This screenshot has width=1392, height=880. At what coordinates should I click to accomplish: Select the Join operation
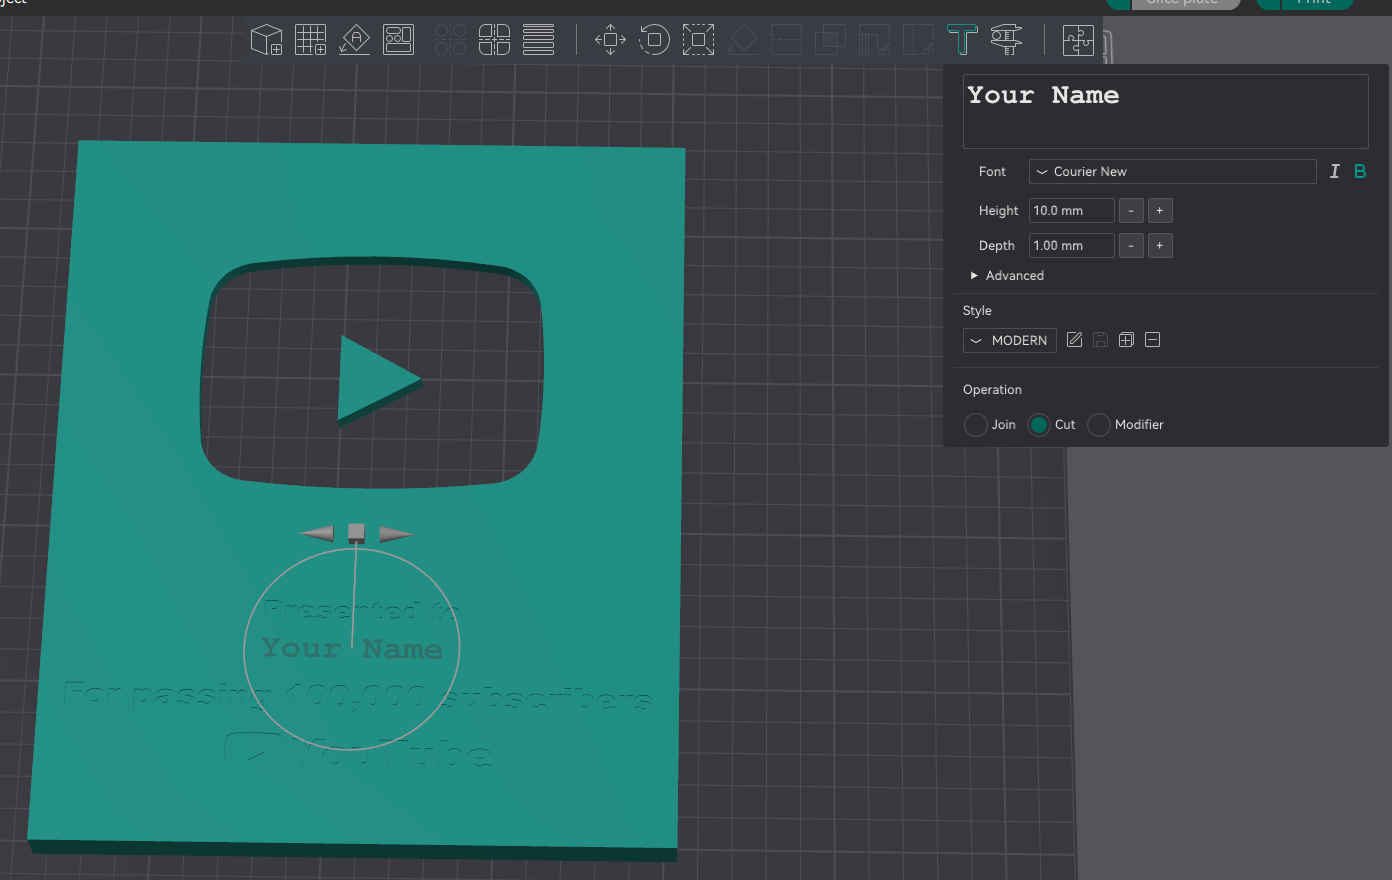click(x=975, y=425)
